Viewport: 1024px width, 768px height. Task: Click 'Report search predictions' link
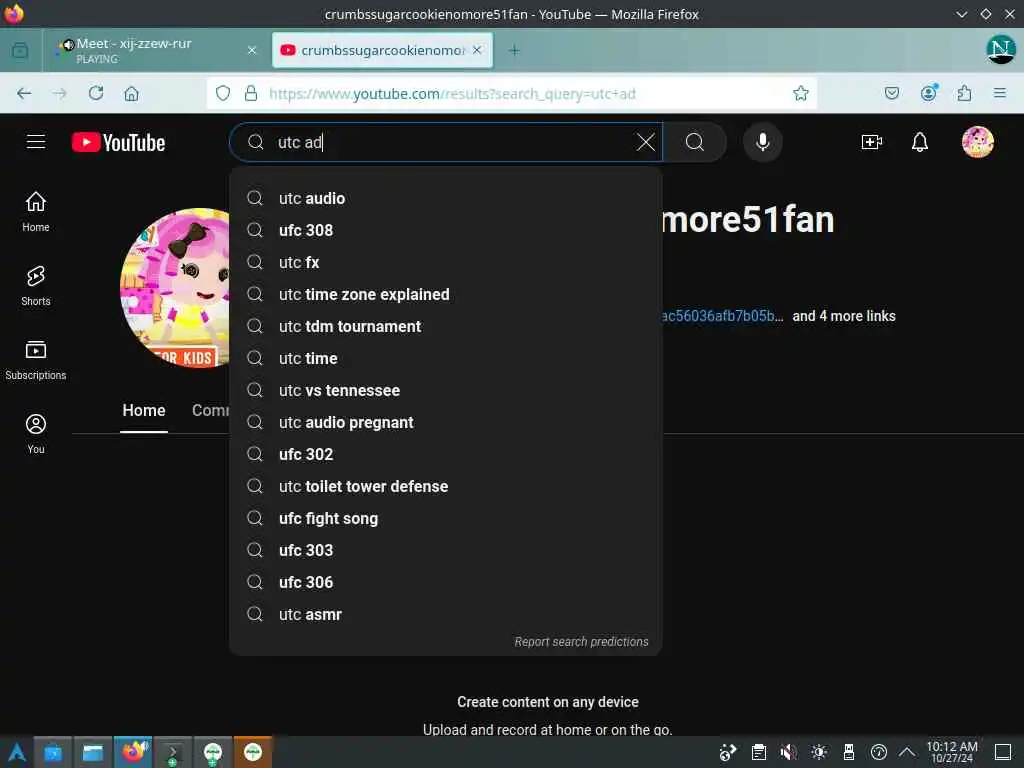click(x=581, y=642)
